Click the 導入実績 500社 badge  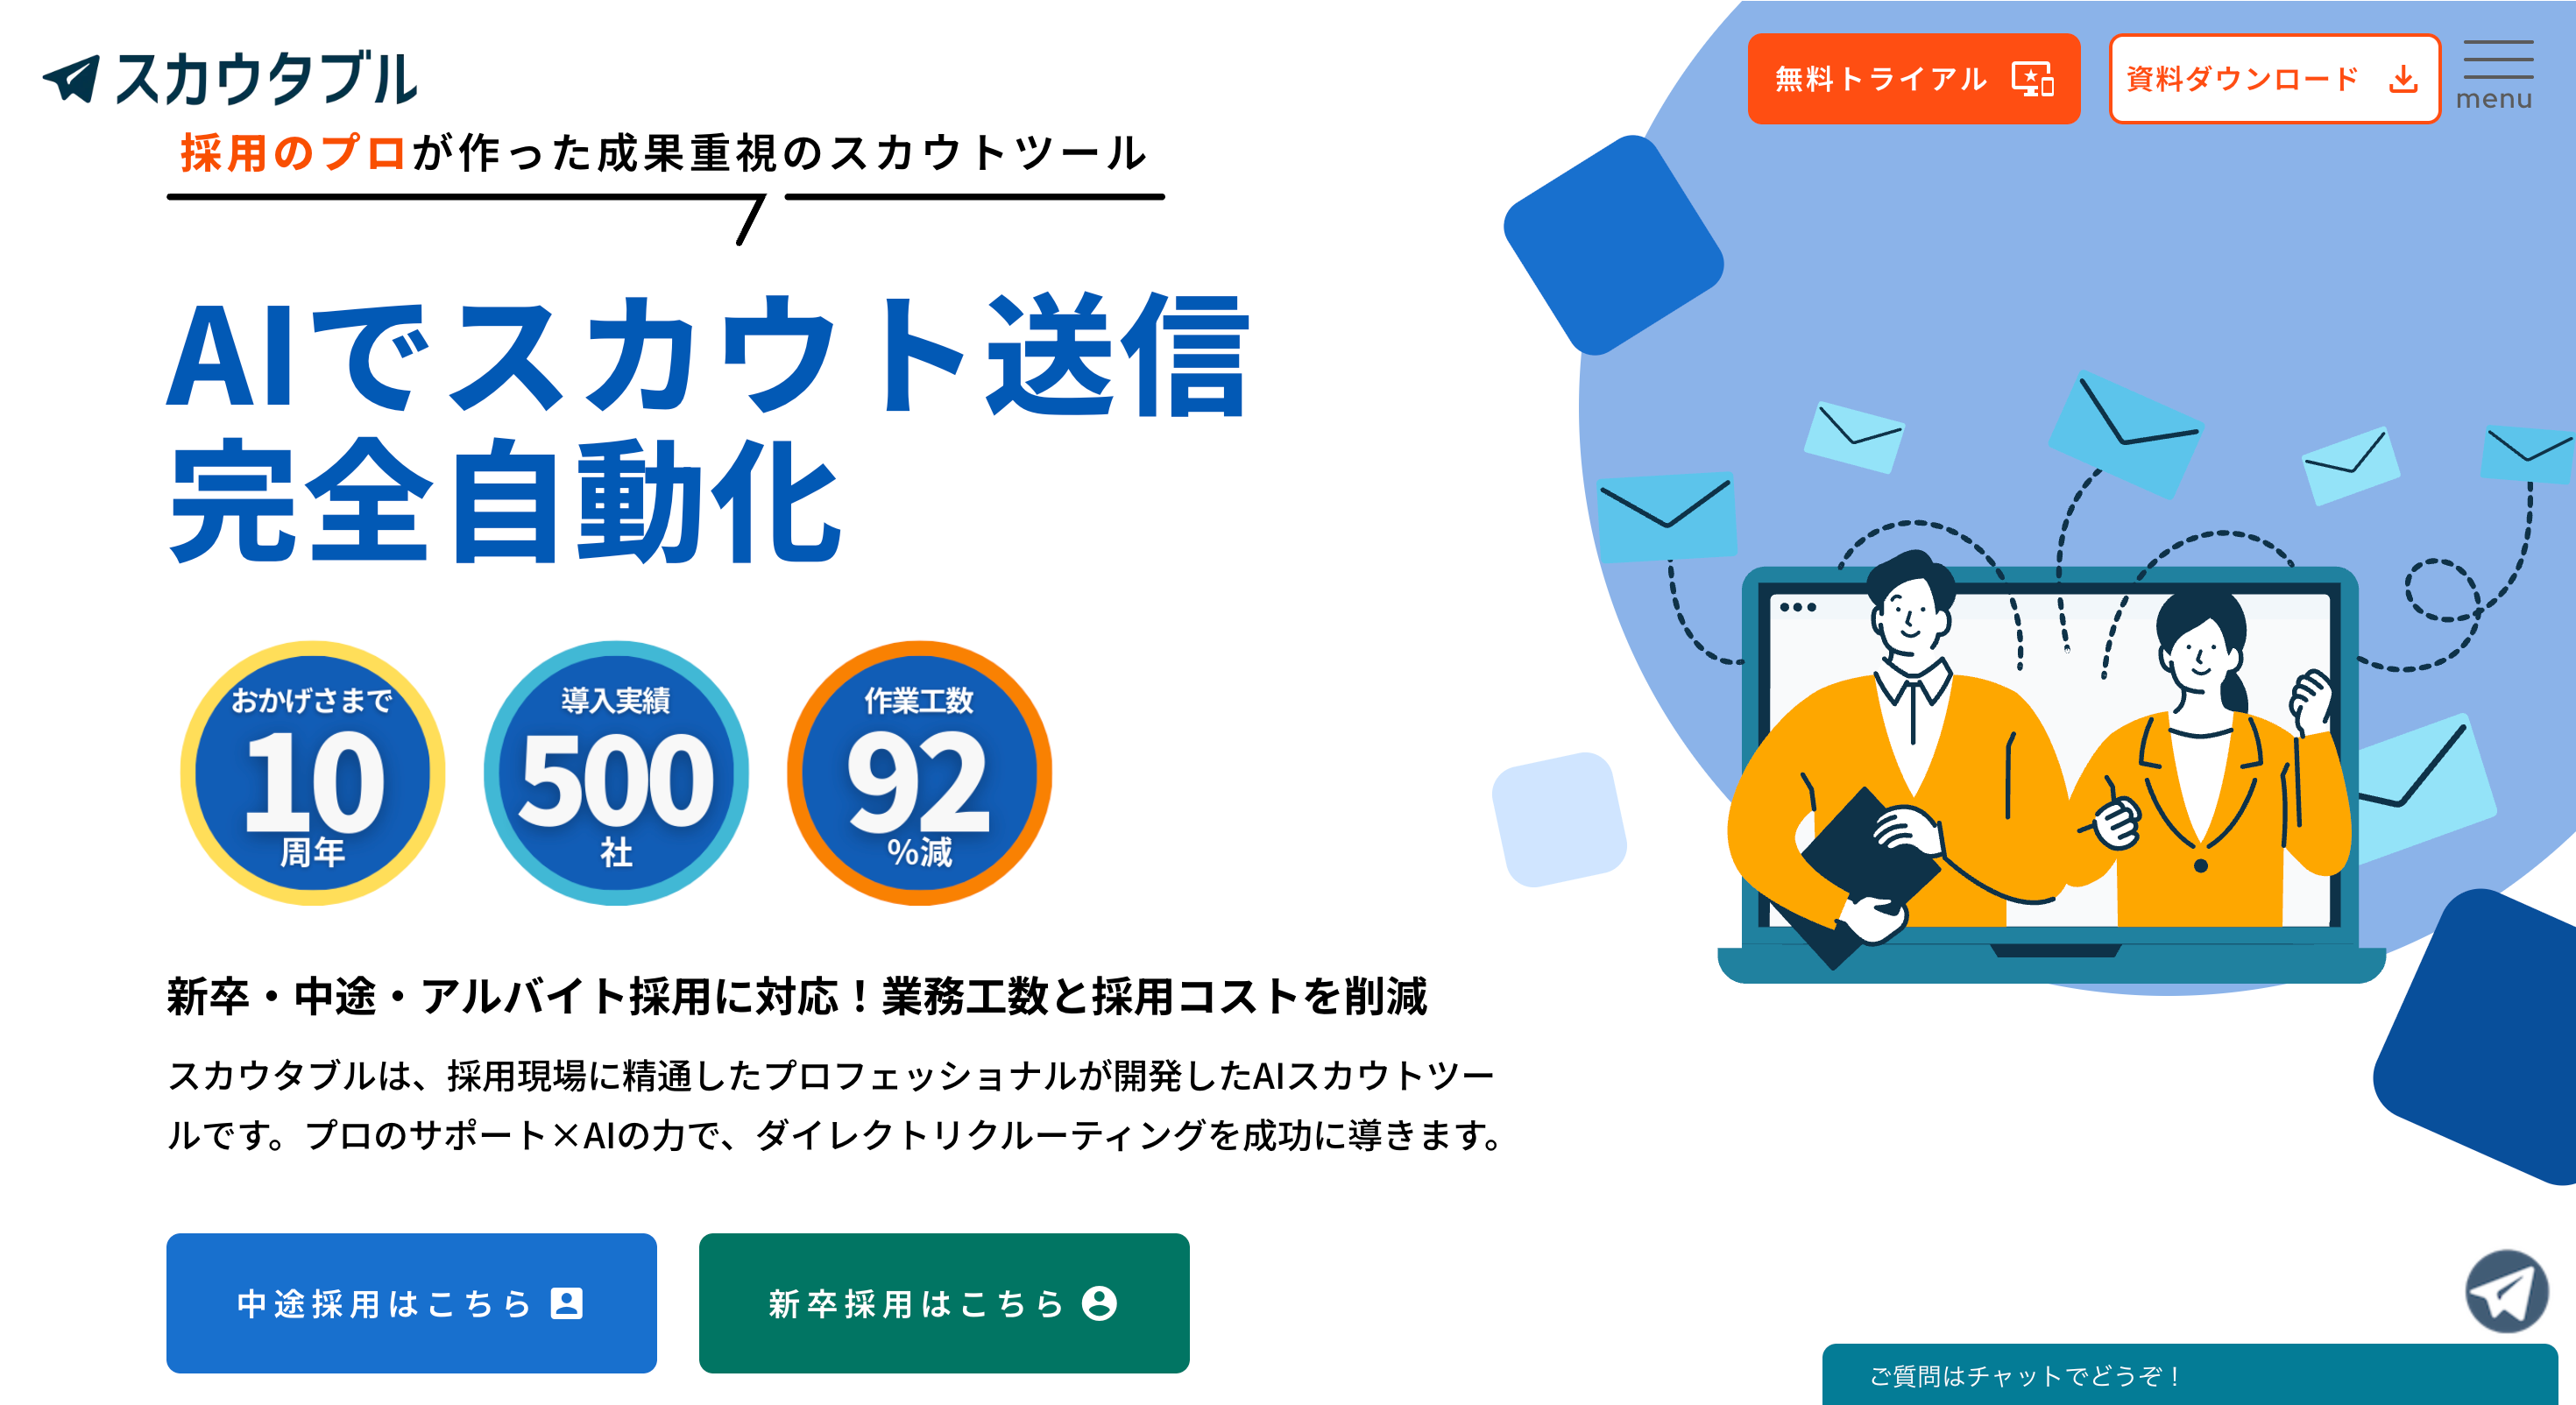pyautogui.click(x=616, y=773)
